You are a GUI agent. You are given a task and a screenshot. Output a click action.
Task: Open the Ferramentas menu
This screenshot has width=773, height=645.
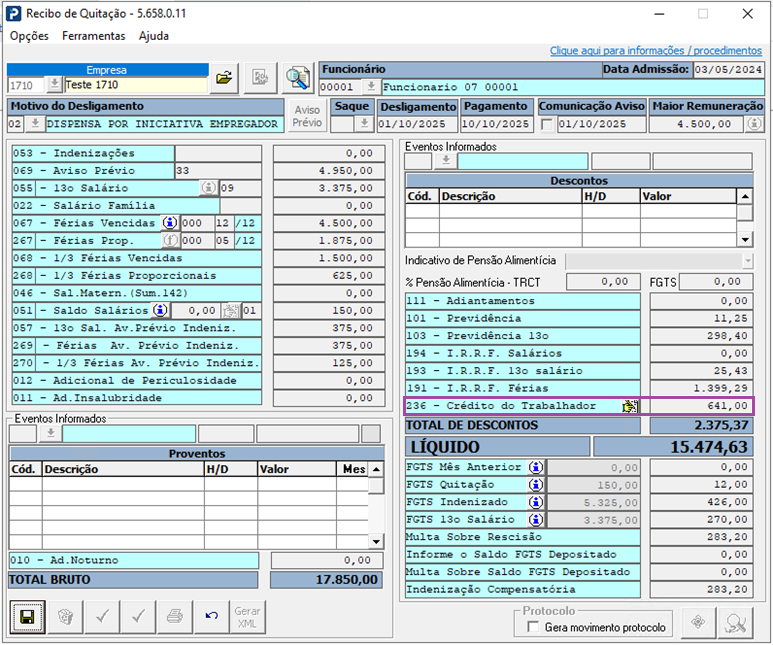pyautogui.click(x=94, y=35)
